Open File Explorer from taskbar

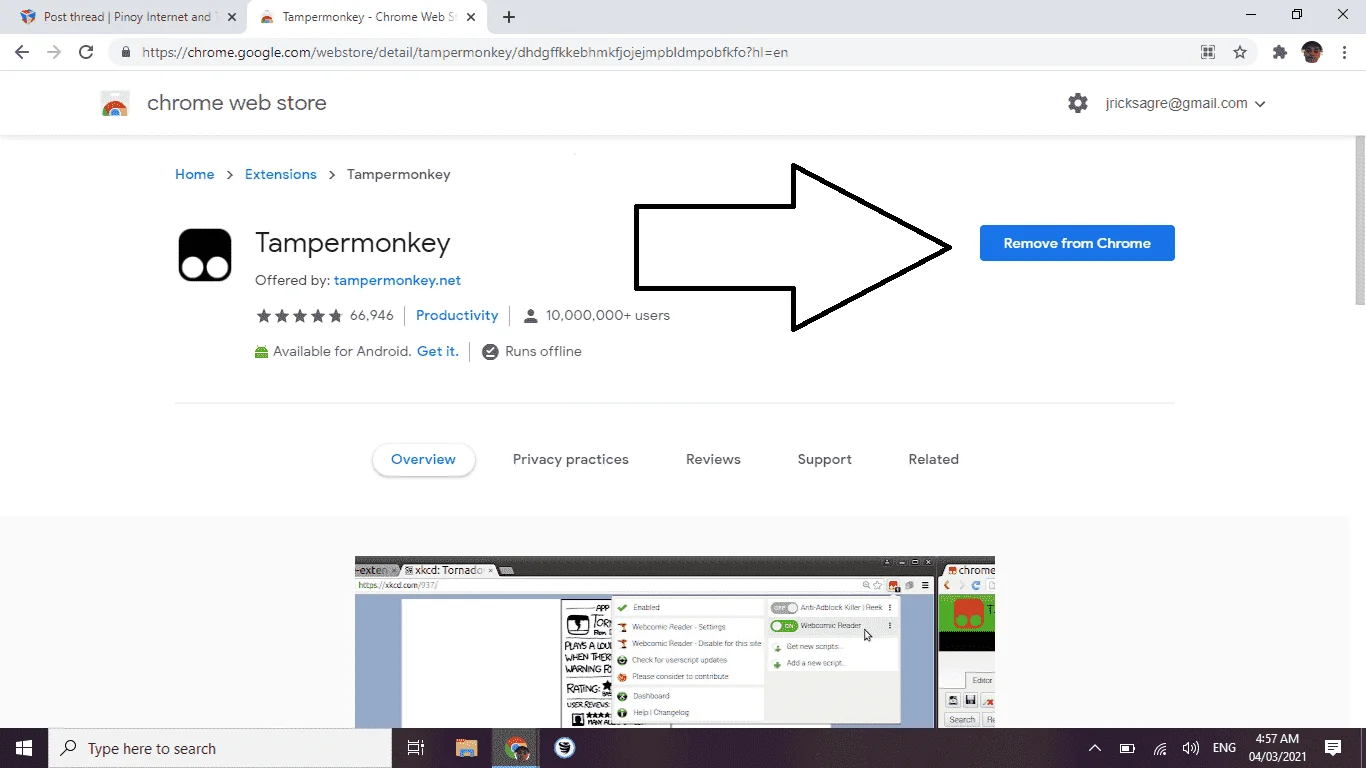pyautogui.click(x=467, y=748)
